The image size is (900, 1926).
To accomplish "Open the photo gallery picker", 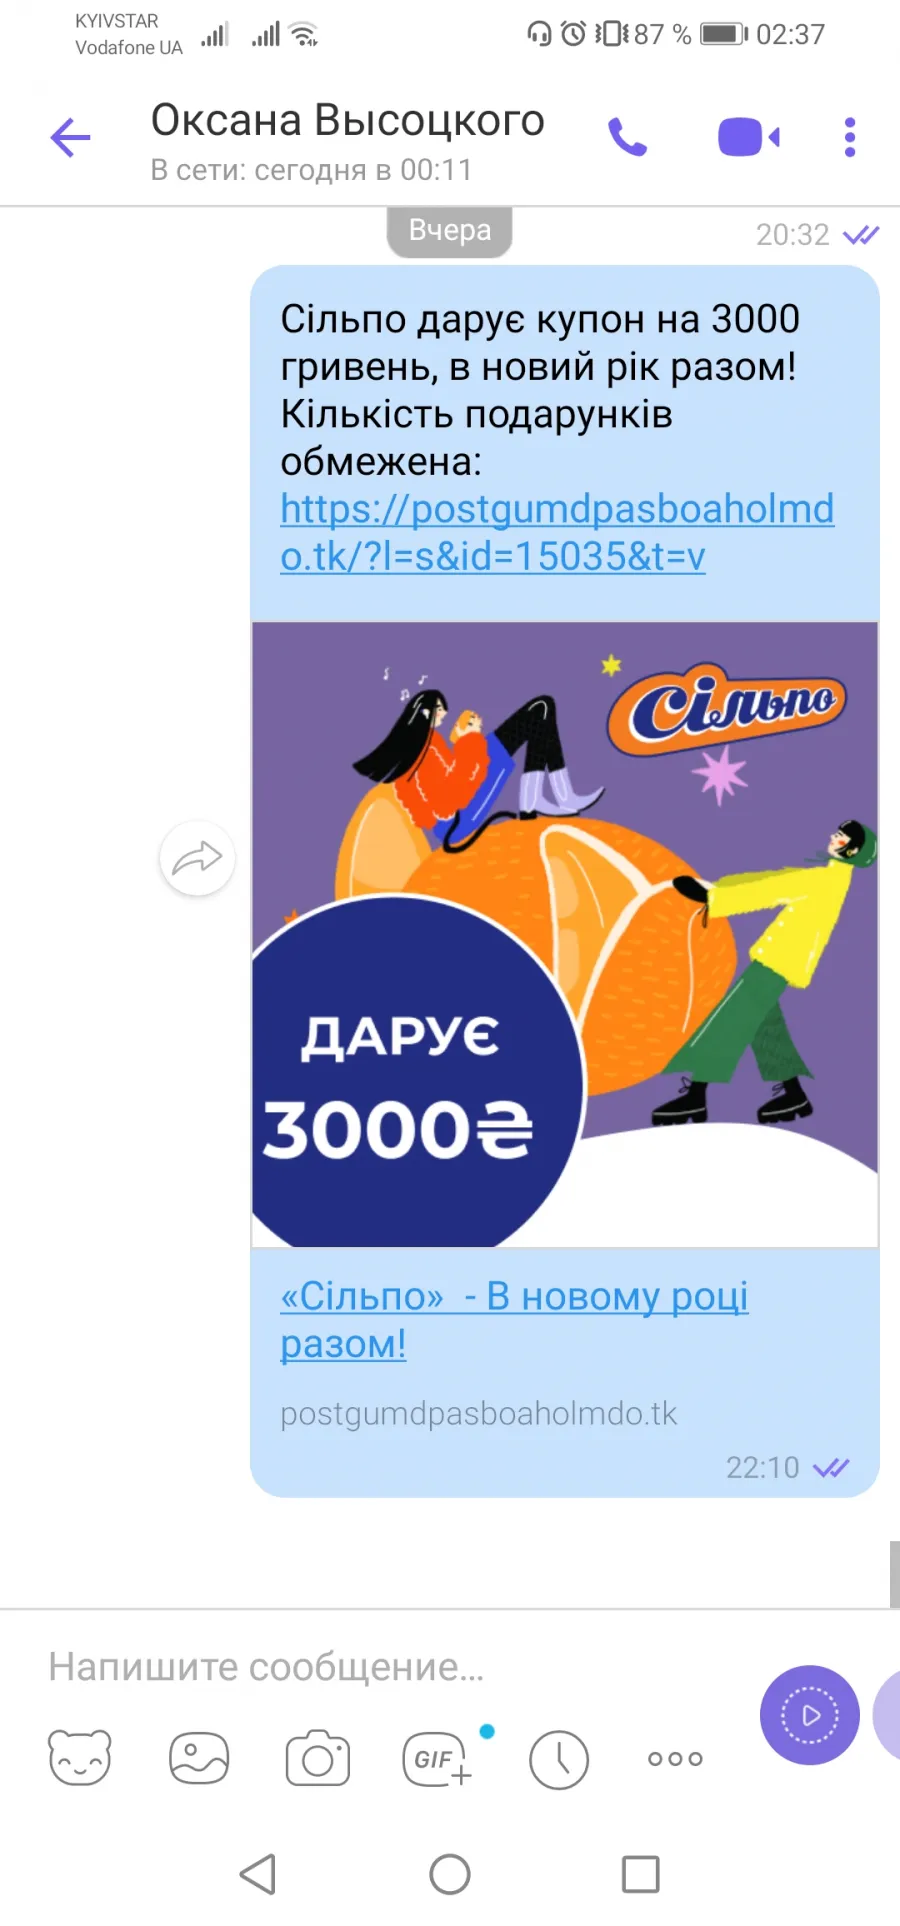I will click(x=199, y=1758).
